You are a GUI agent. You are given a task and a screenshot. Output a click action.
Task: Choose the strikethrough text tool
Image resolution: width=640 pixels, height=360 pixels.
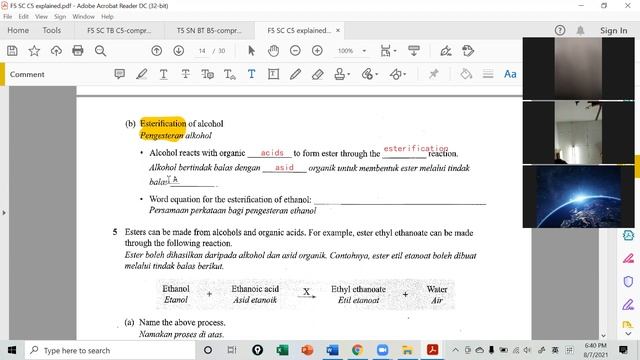coord(185,74)
